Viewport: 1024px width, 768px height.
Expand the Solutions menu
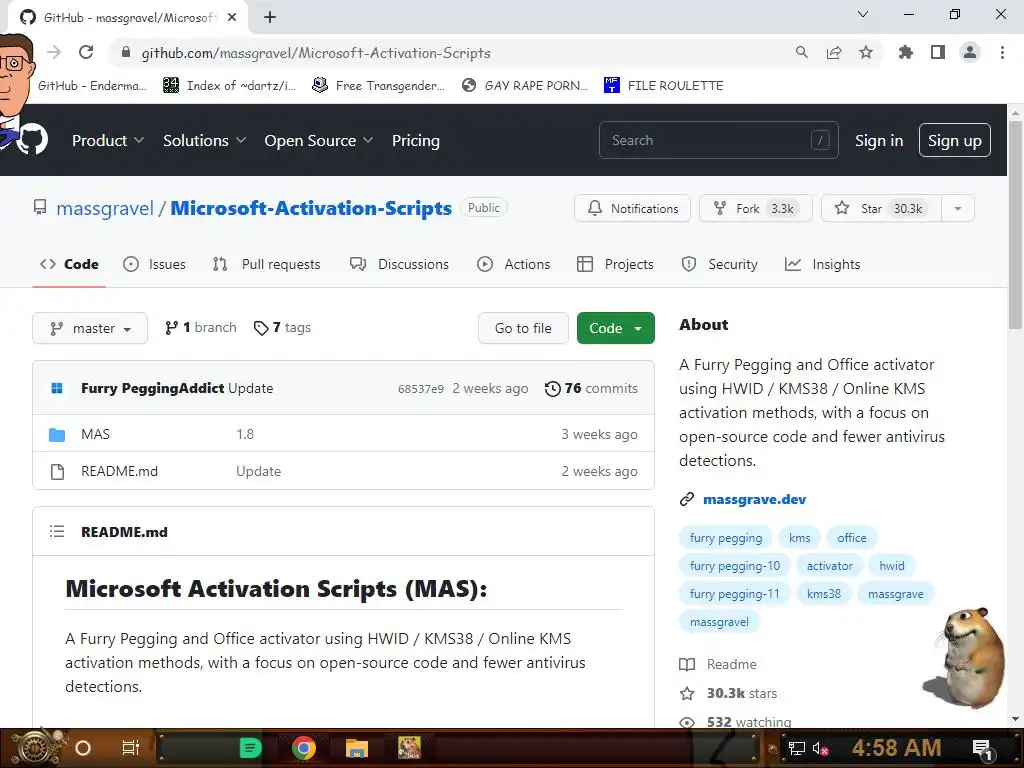pyautogui.click(x=204, y=140)
